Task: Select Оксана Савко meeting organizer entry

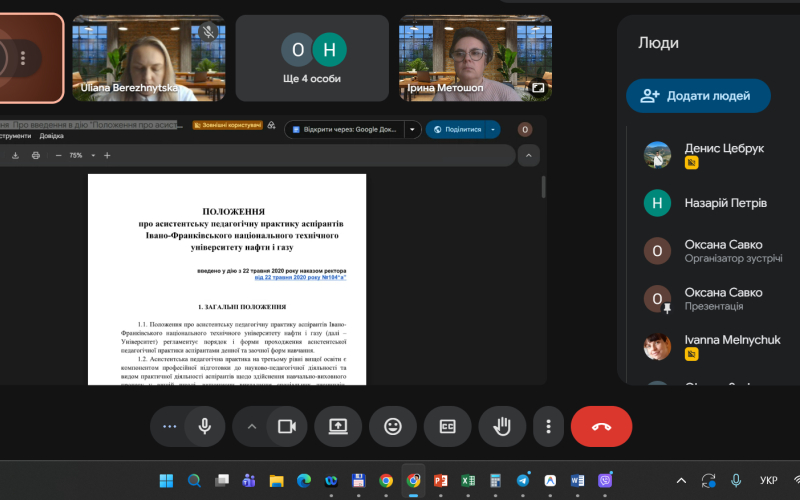Action: (x=714, y=251)
